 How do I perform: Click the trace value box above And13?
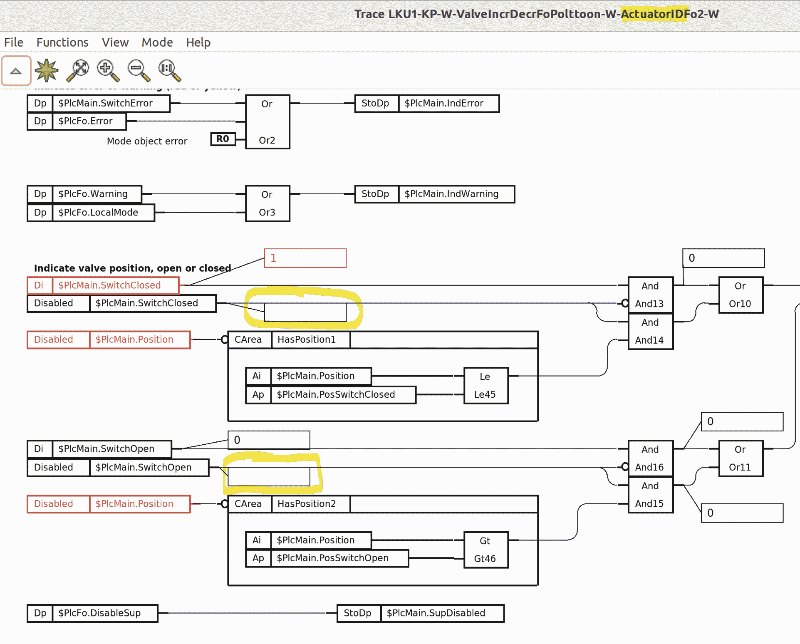pyautogui.click(x=723, y=258)
